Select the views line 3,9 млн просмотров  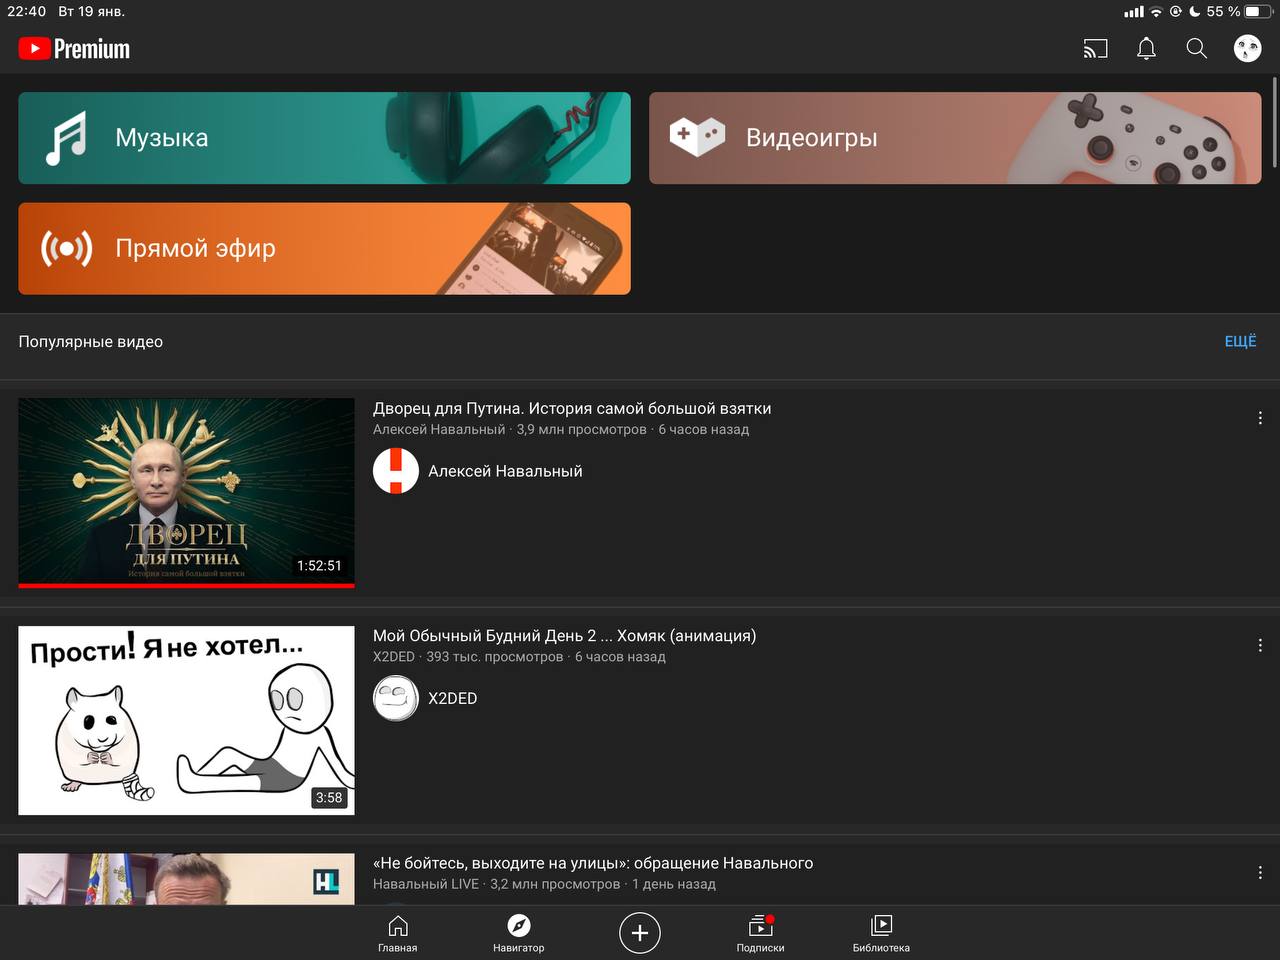(582, 429)
